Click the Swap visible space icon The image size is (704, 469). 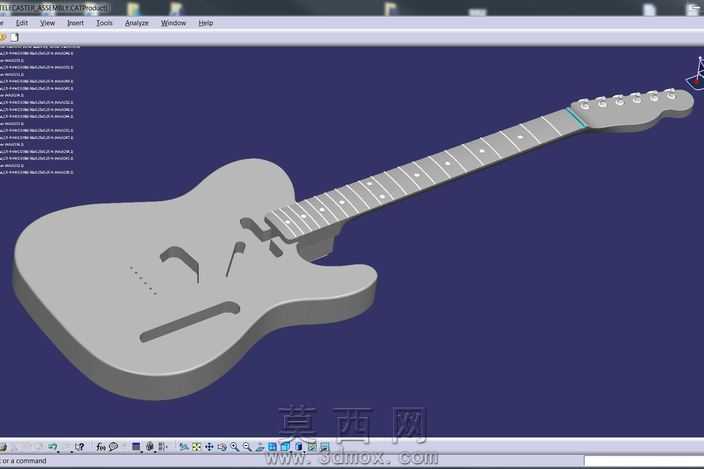(x=324, y=447)
